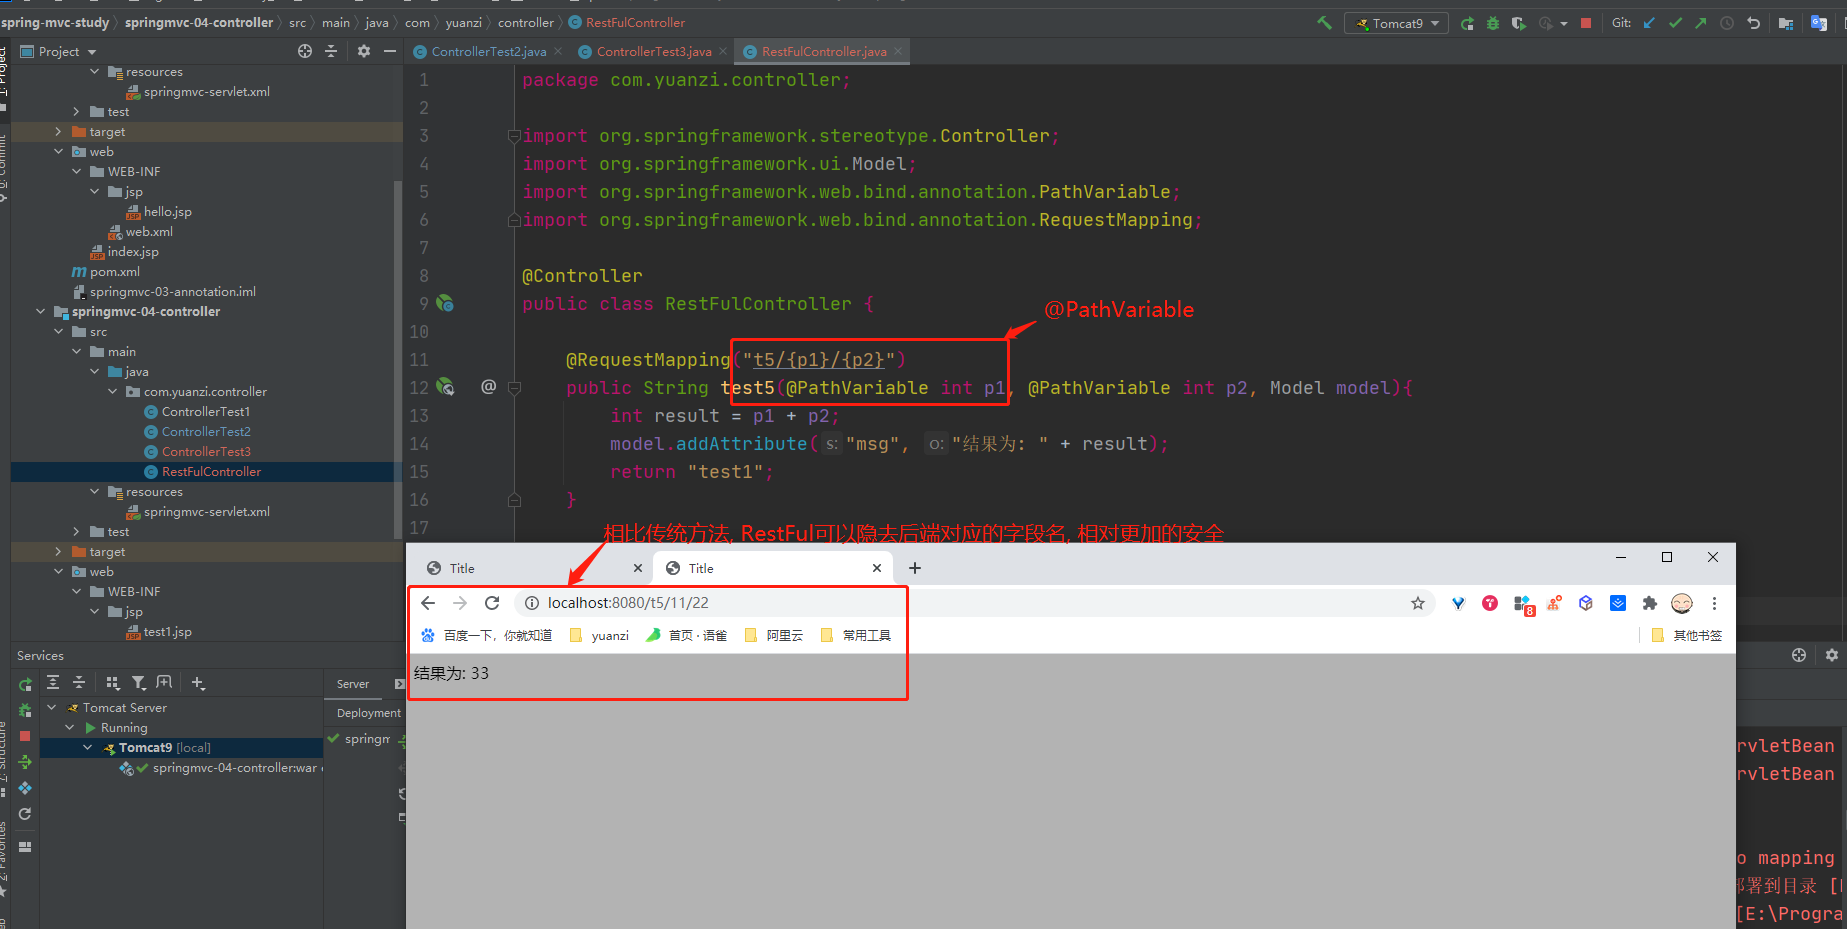Screen dimensions: 1847x929
Task: Open hello.jsp in the project tree
Action: 159,212
